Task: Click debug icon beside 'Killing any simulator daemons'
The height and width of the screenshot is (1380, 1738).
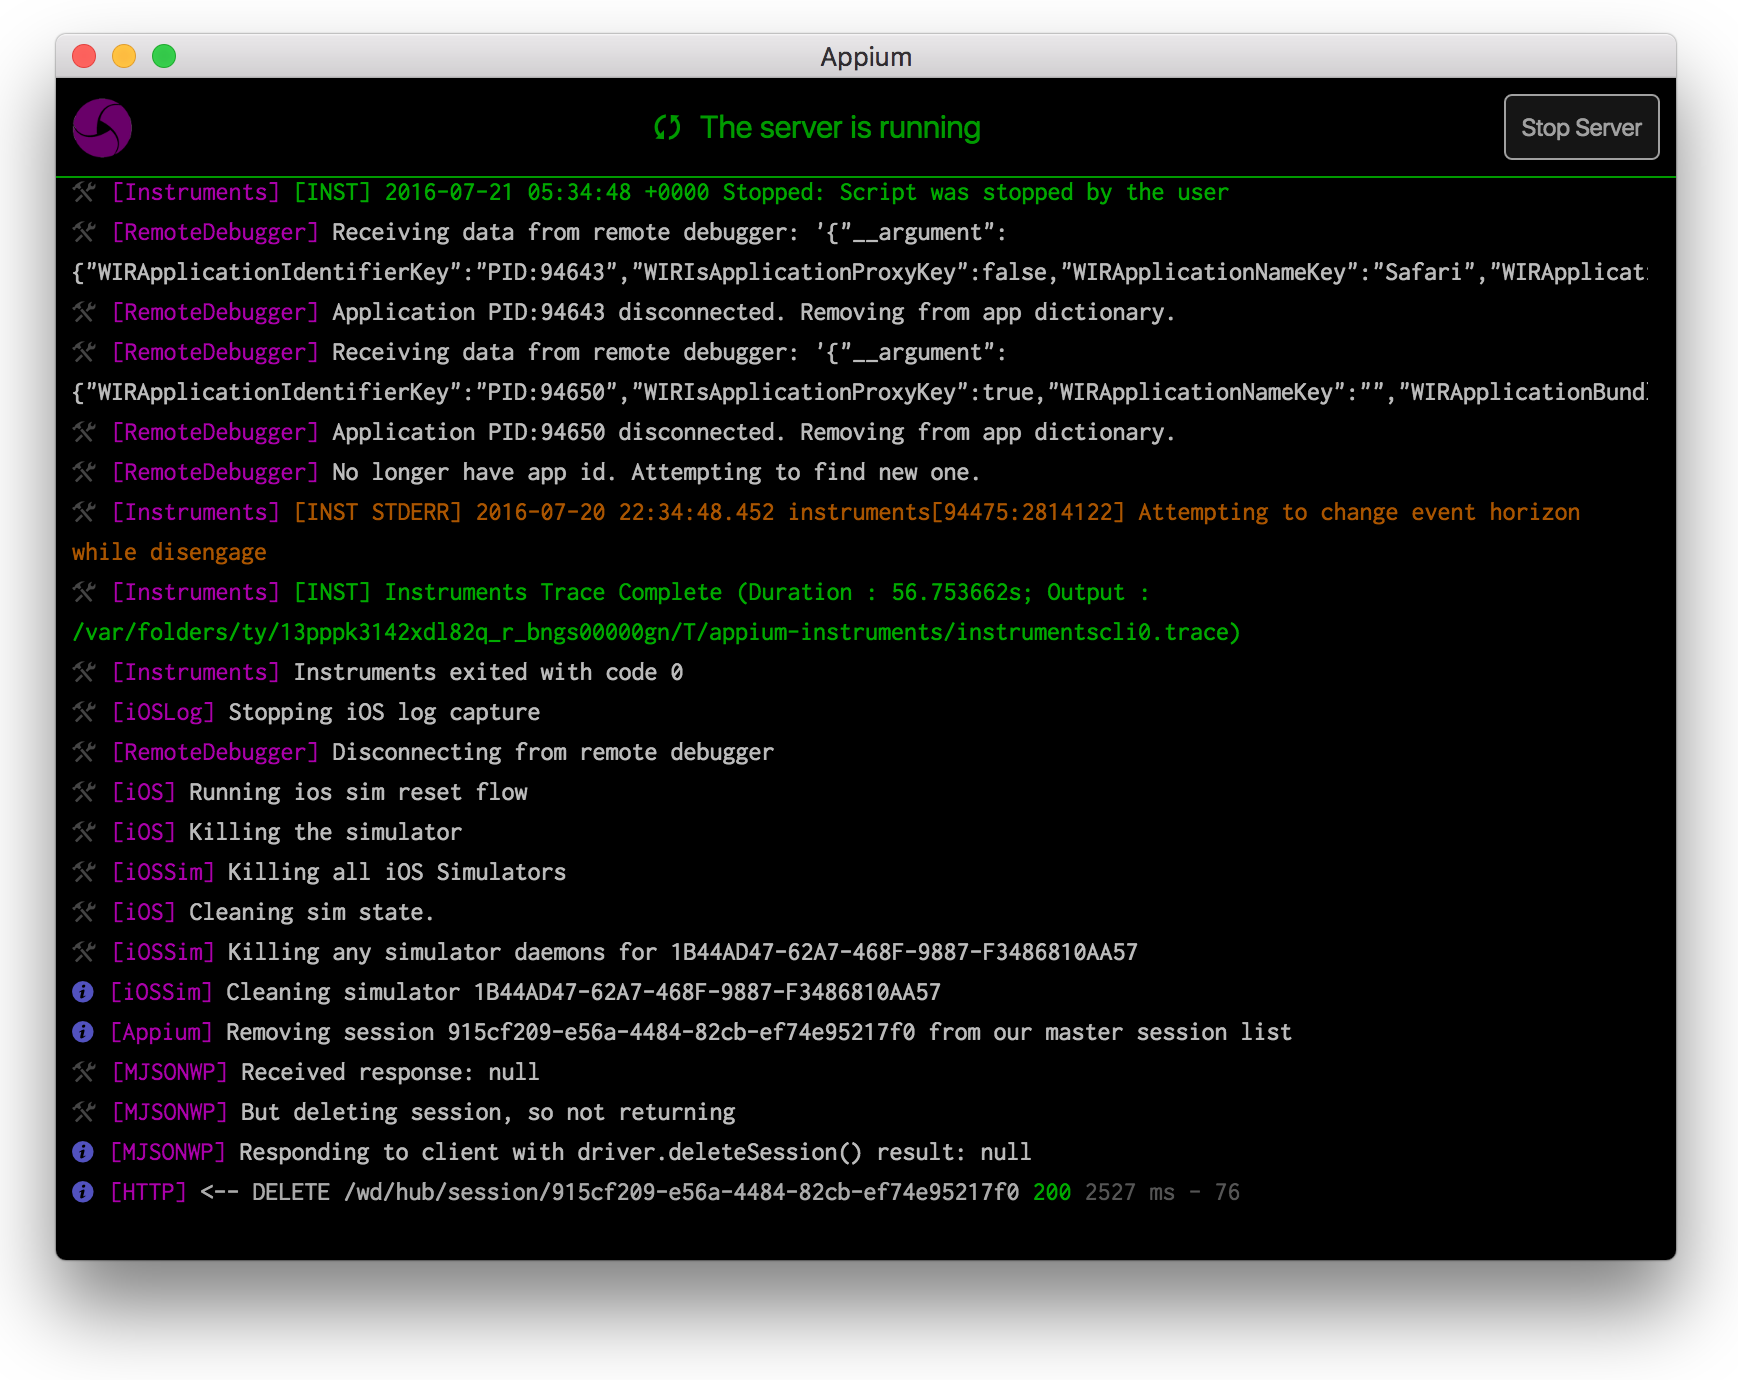Action: point(84,952)
